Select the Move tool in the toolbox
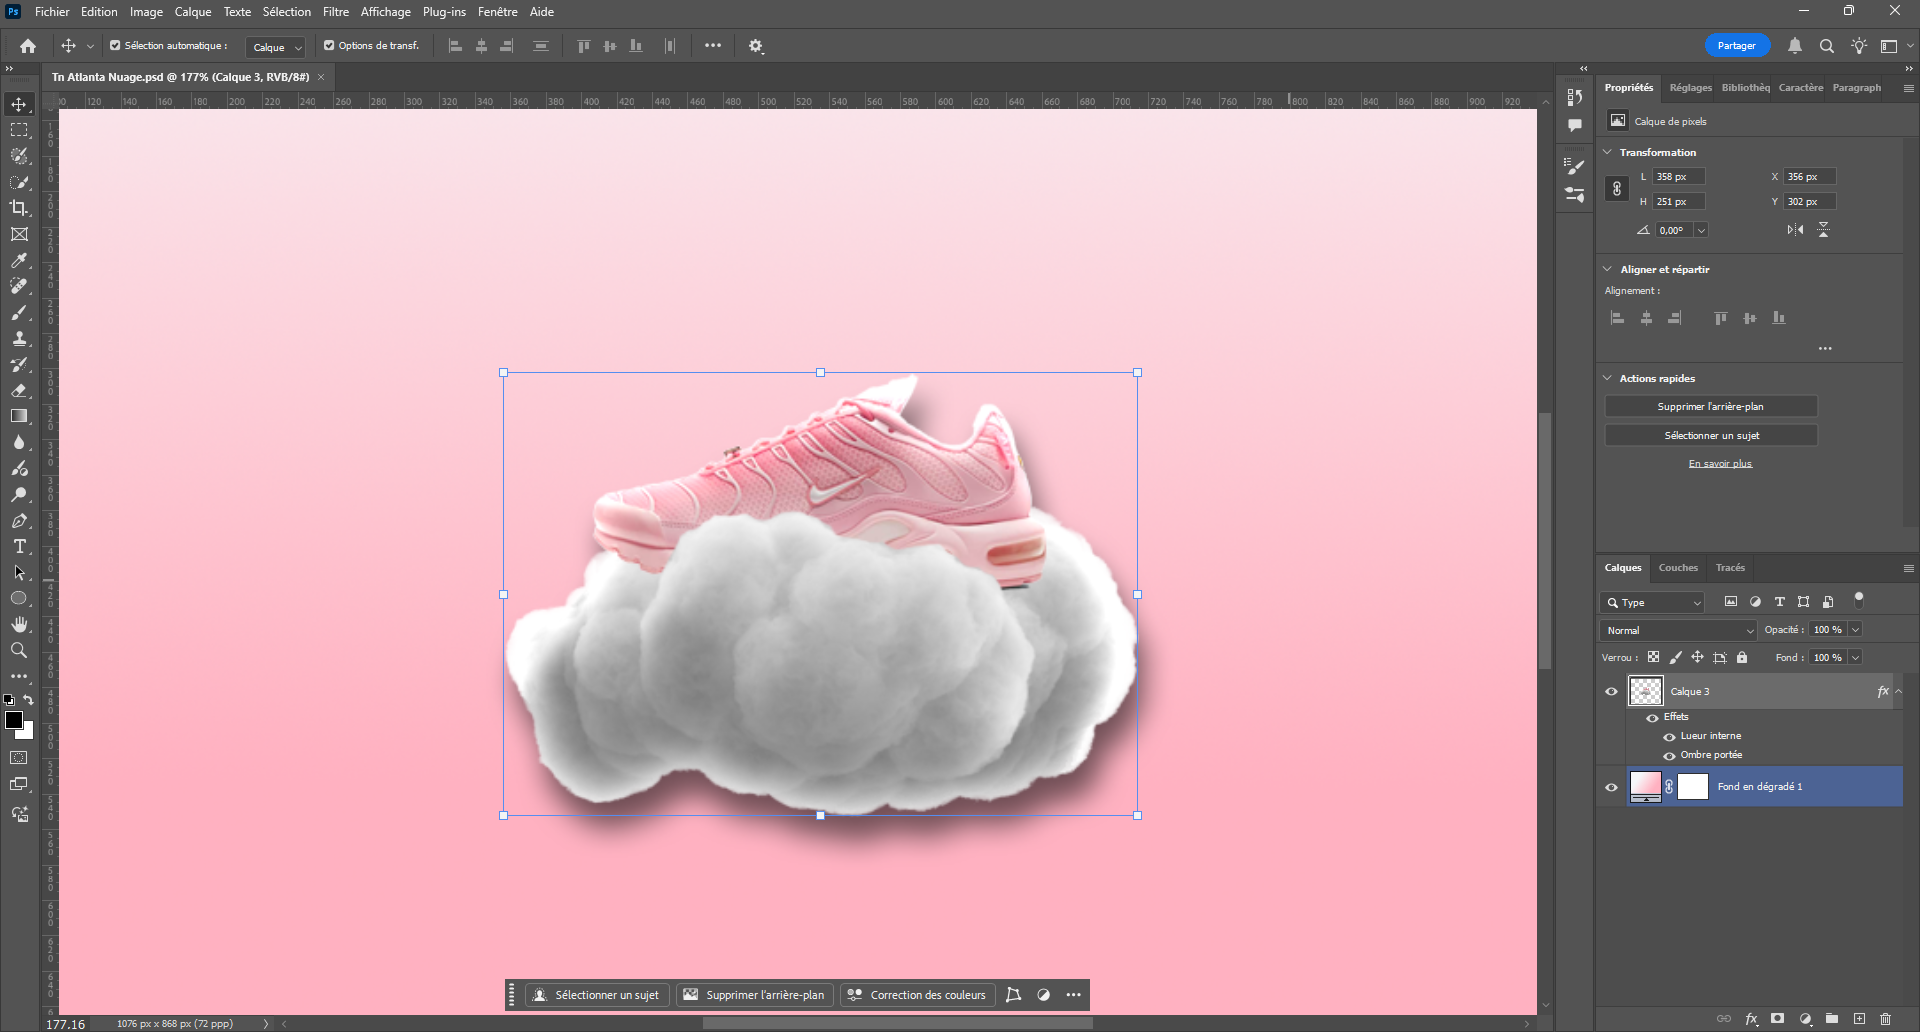This screenshot has width=1920, height=1032. click(19, 104)
